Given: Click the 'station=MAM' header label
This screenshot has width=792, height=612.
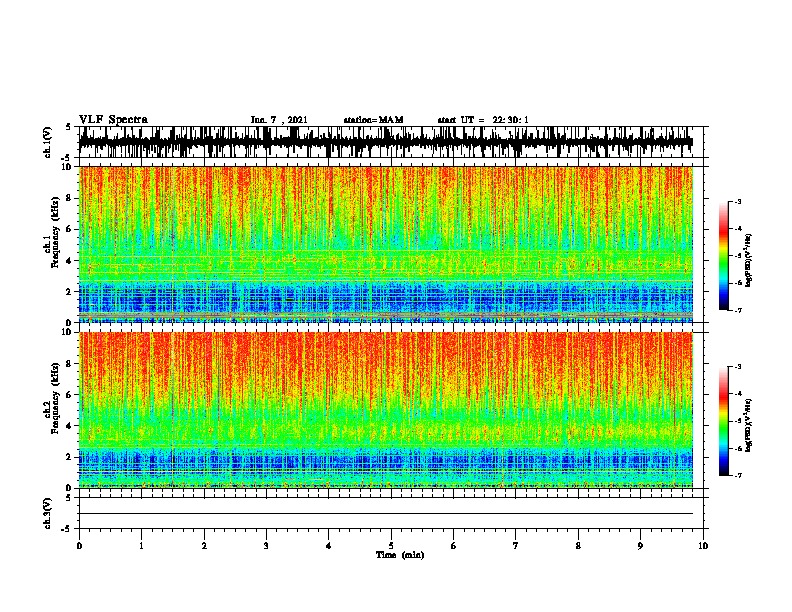Looking at the screenshot, I should [x=373, y=120].
